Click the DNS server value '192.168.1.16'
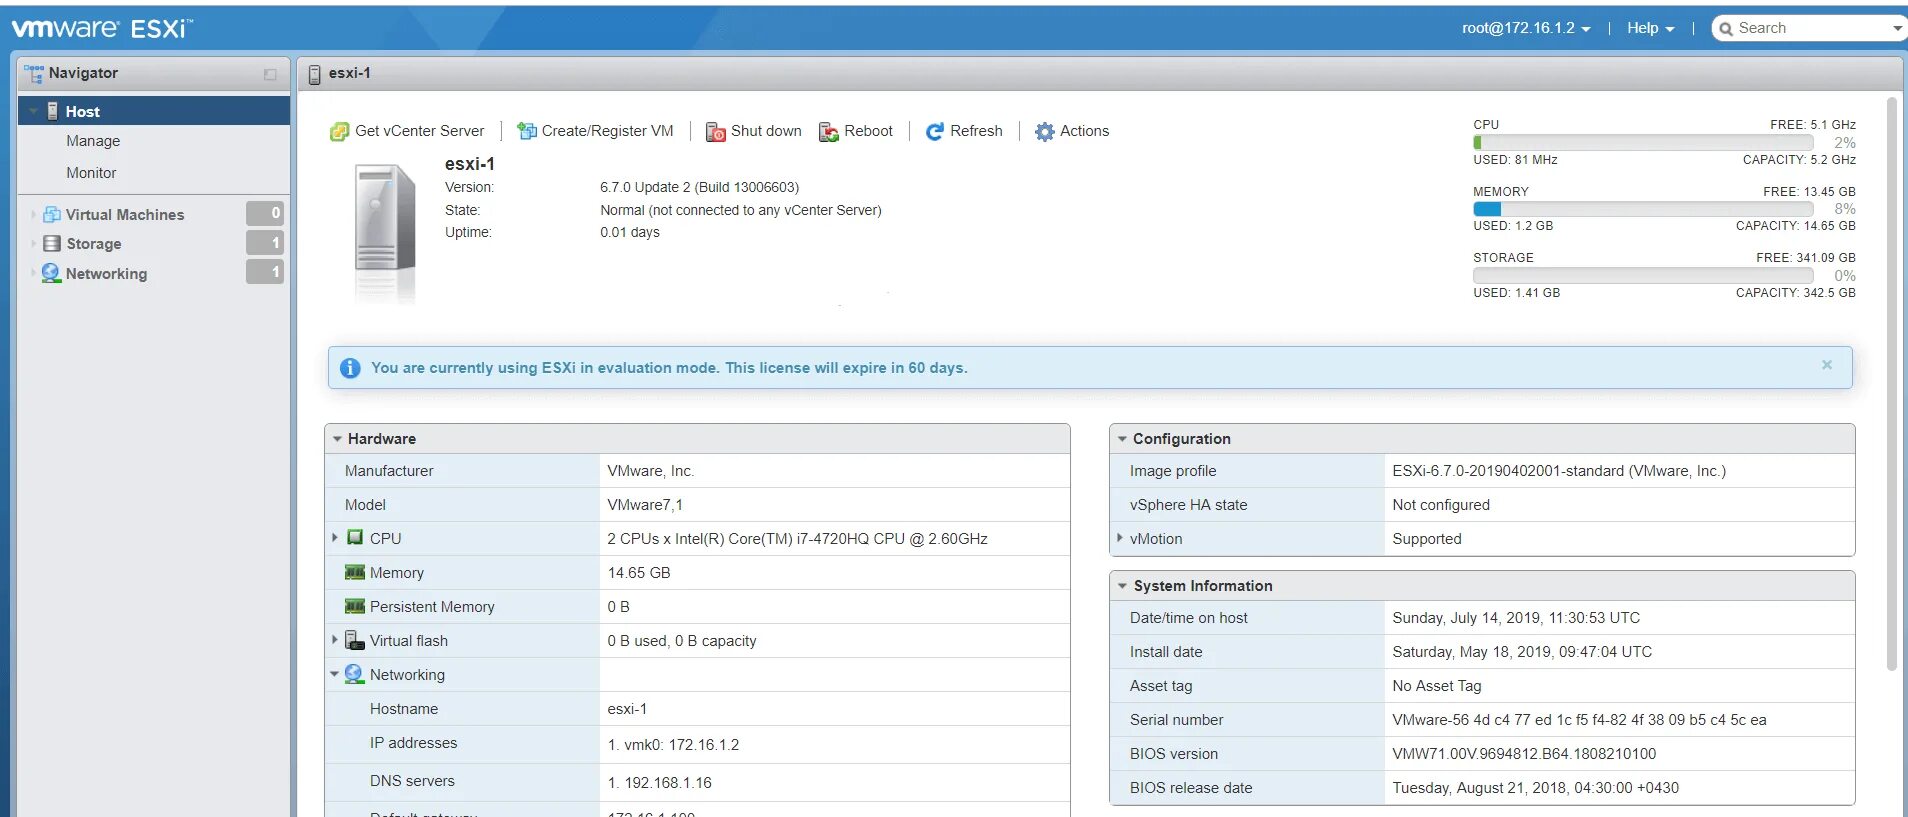This screenshot has width=1908, height=817. 668,783
